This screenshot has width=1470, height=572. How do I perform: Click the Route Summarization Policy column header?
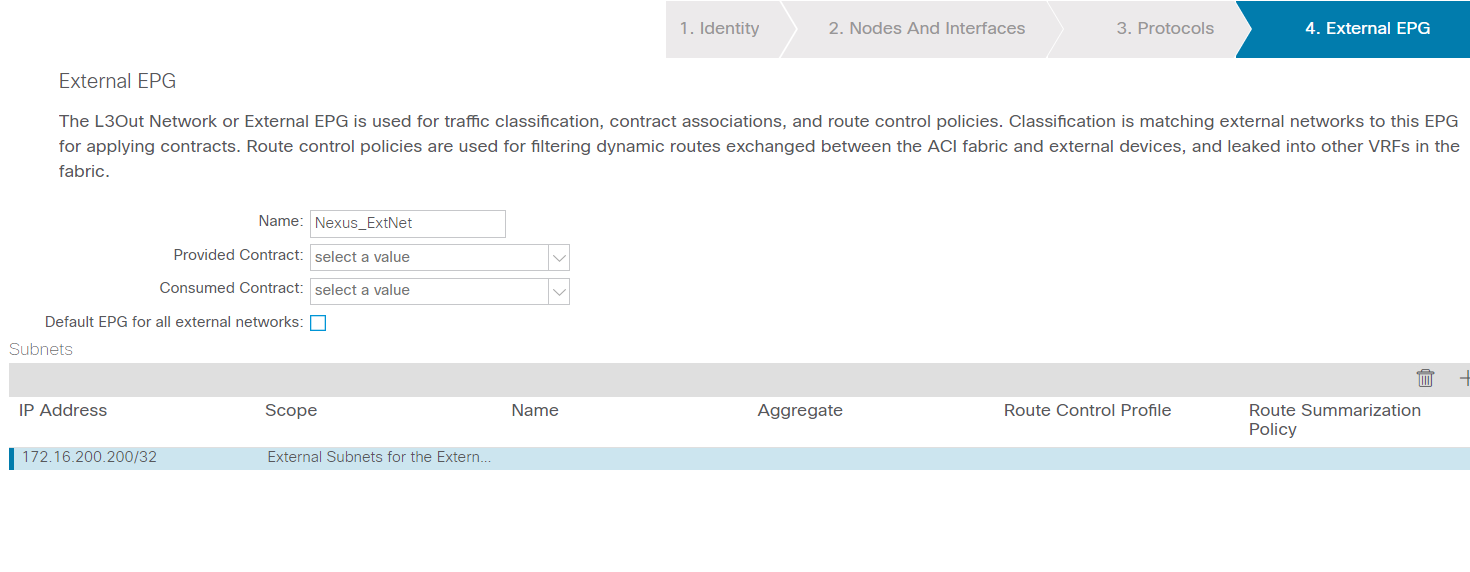tap(1335, 419)
